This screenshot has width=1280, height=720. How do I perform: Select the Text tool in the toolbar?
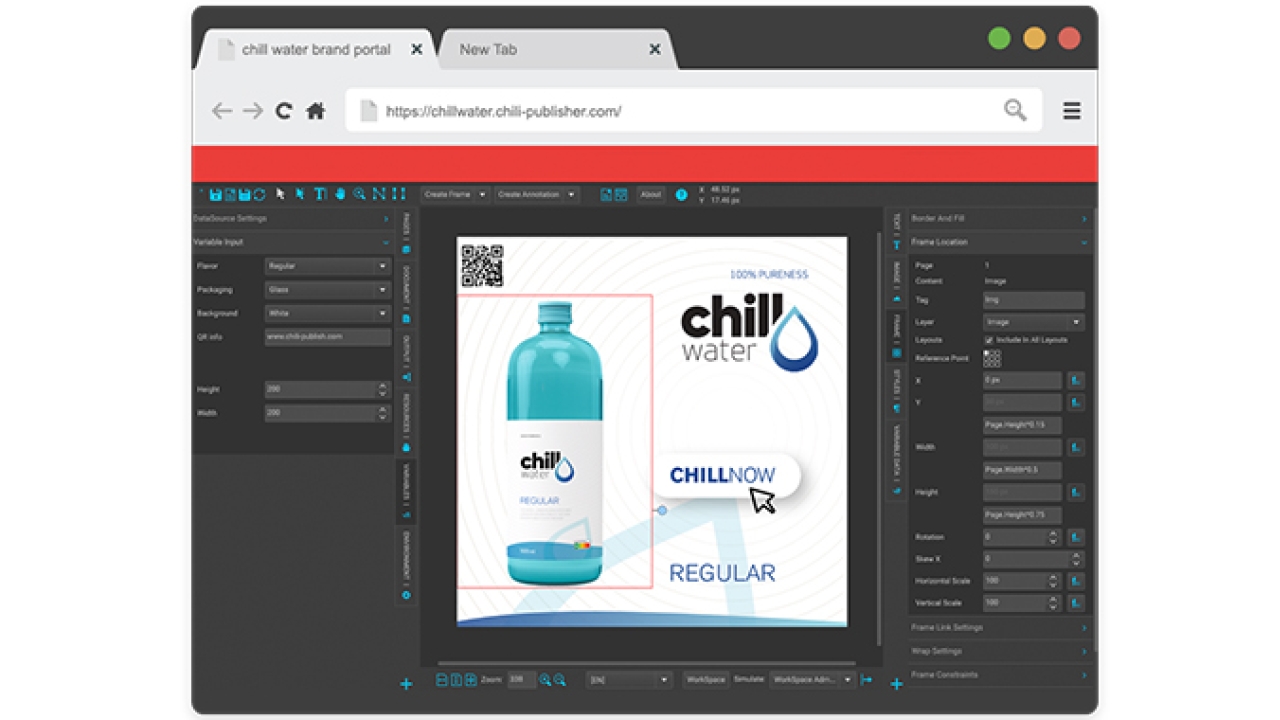tap(320, 194)
